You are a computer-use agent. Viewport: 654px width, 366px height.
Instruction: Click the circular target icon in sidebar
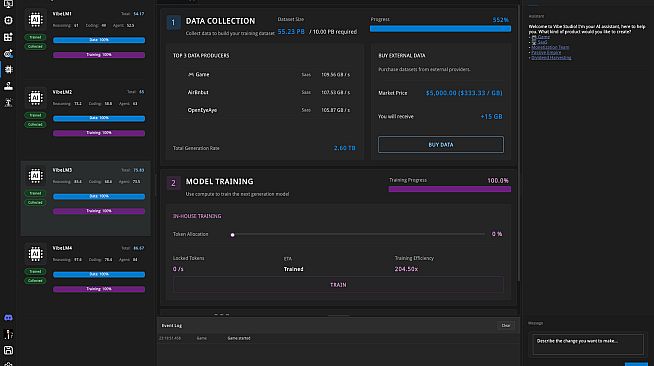pyautogui.click(x=8, y=20)
